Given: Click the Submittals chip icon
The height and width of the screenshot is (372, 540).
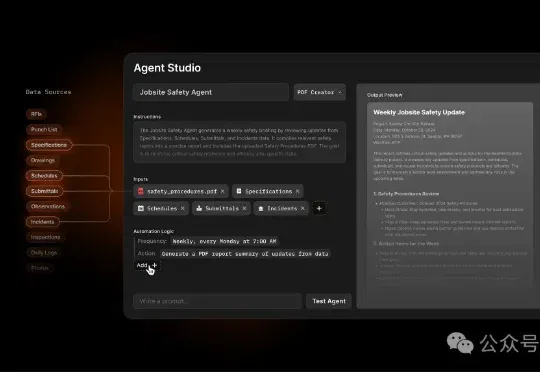Looking at the screenshot, I should coord(199,208).
